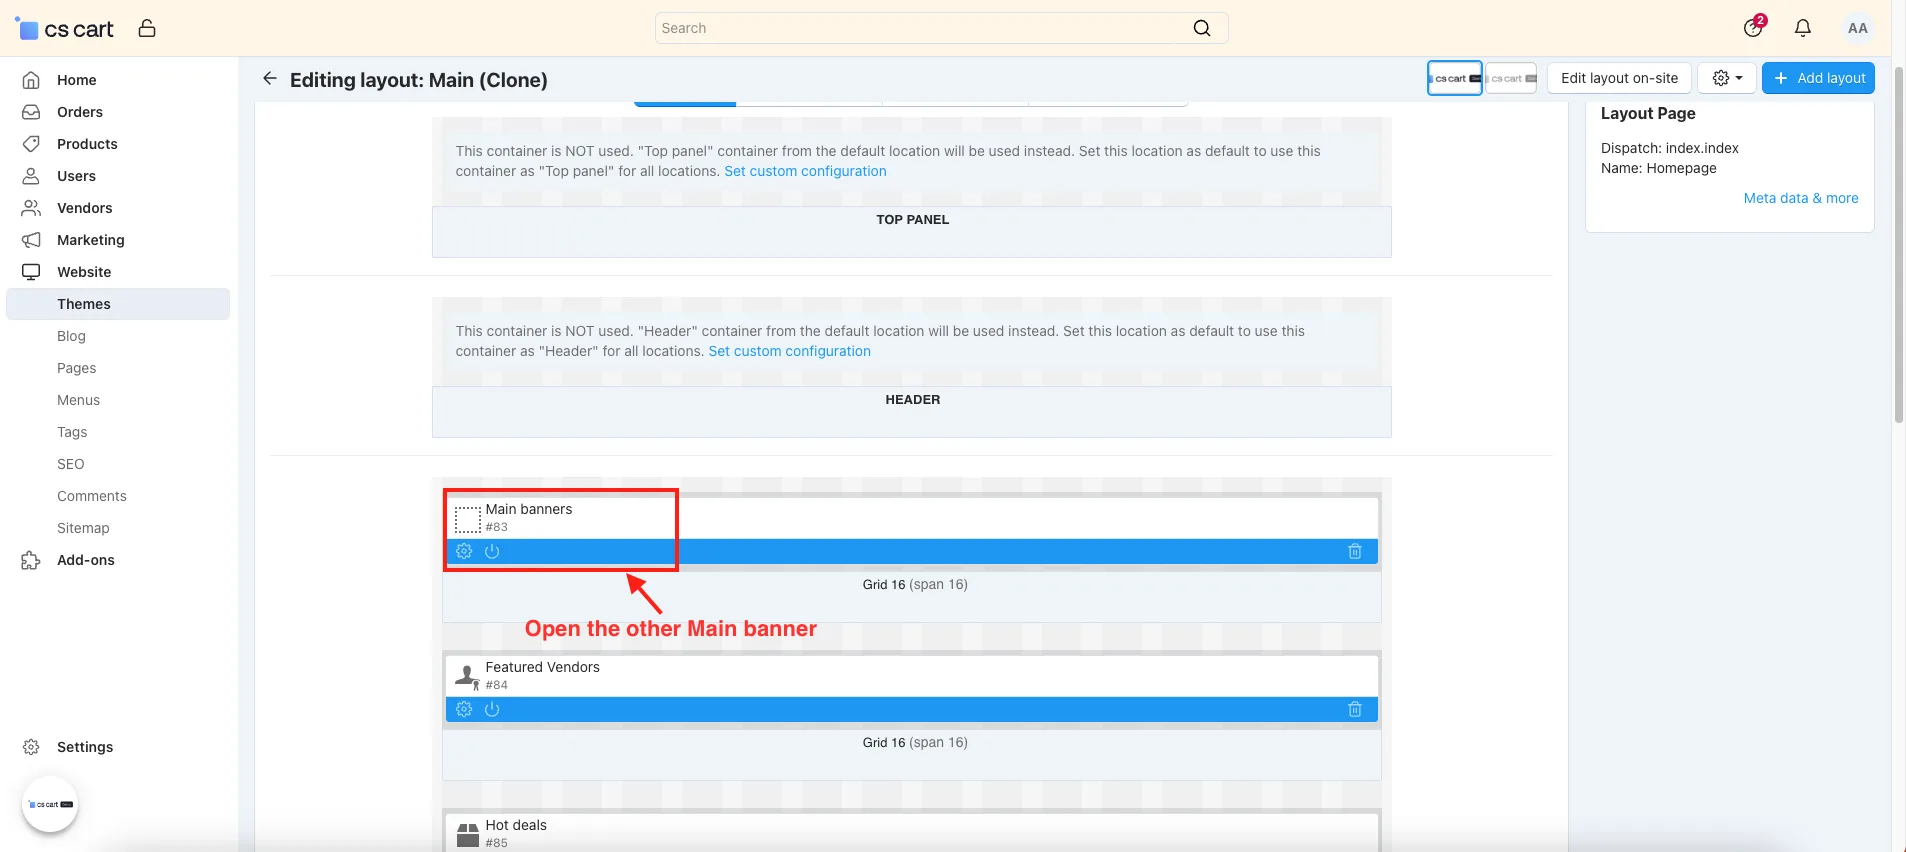Click the page vertical scrollbar
Screen dimensions: 1906x852
click(x=1899, y=245)
